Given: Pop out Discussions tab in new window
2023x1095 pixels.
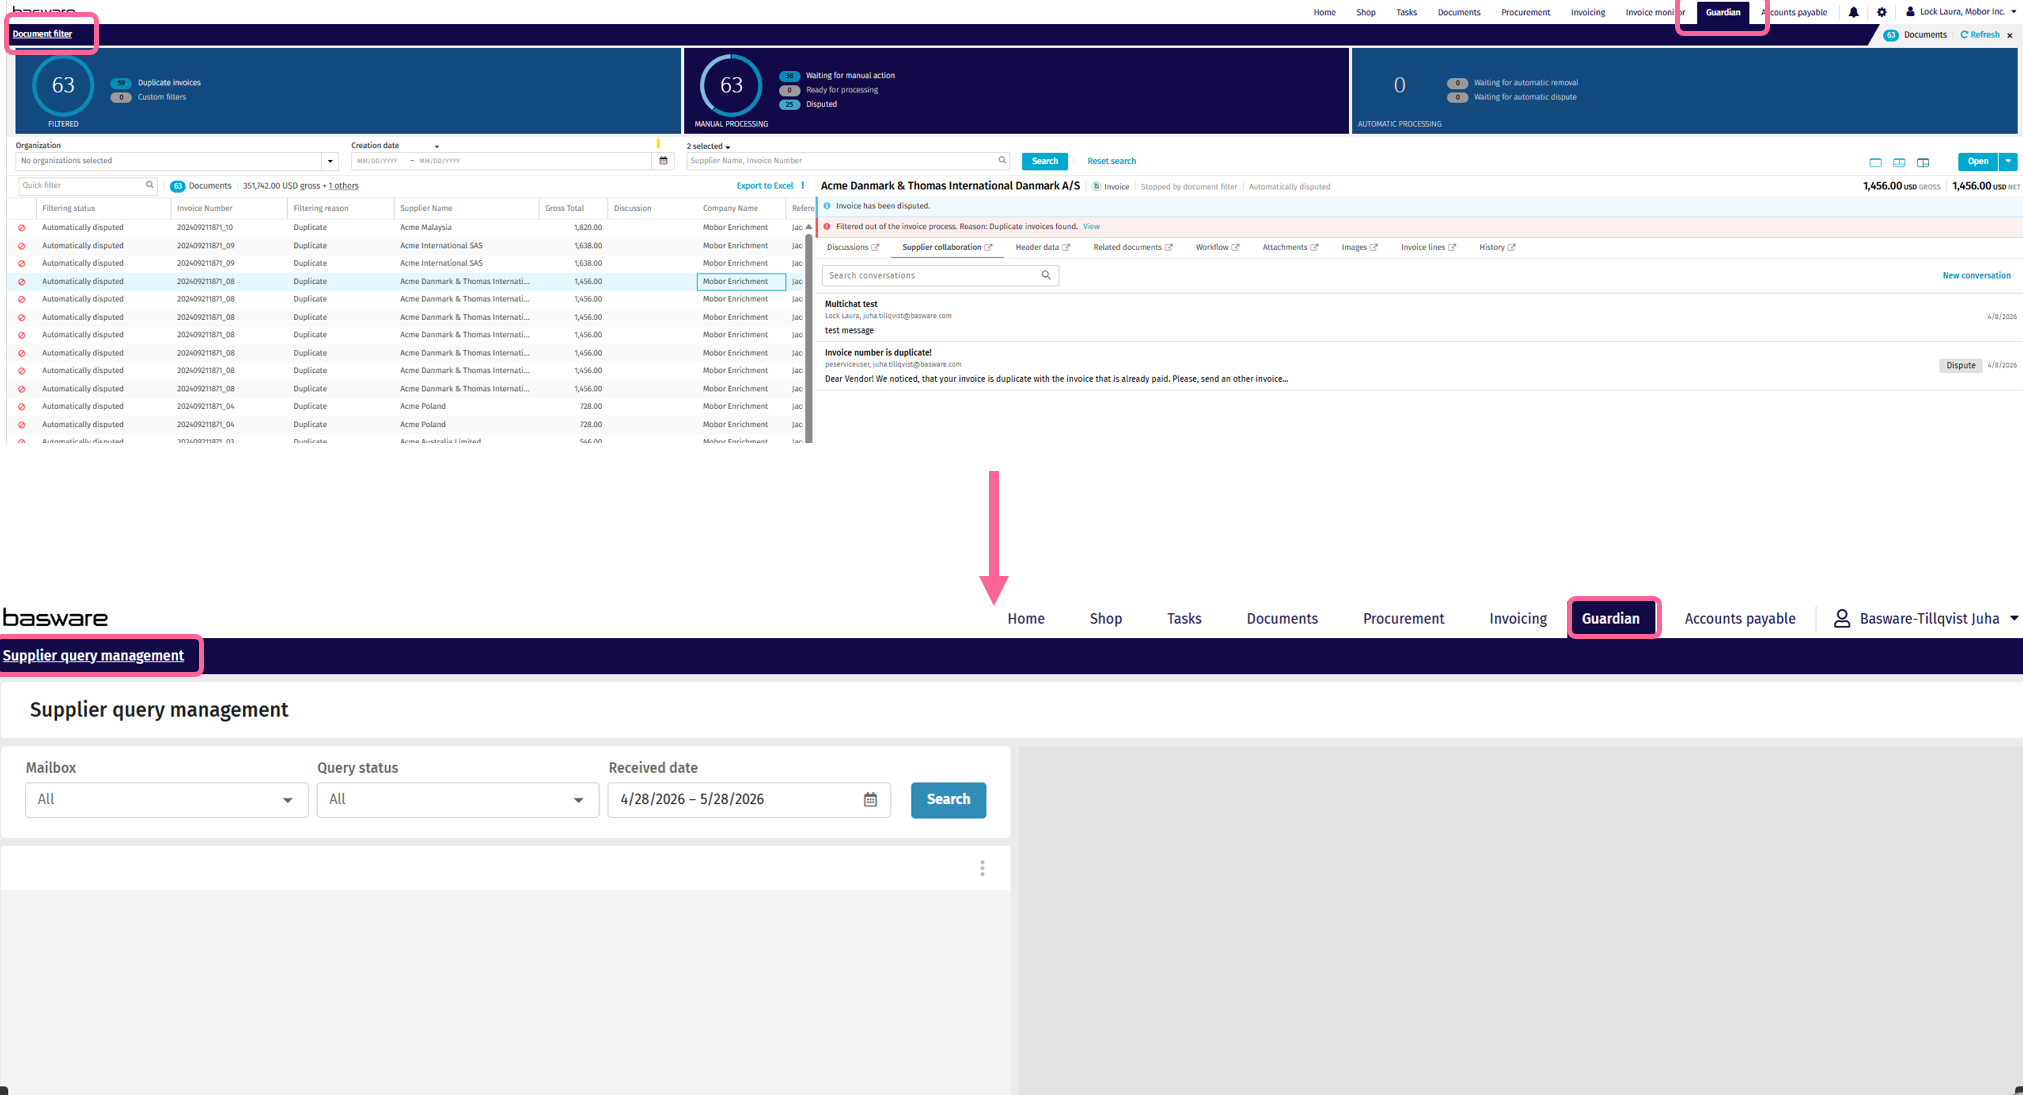Looking at the screenshot, I should [875, 247].
